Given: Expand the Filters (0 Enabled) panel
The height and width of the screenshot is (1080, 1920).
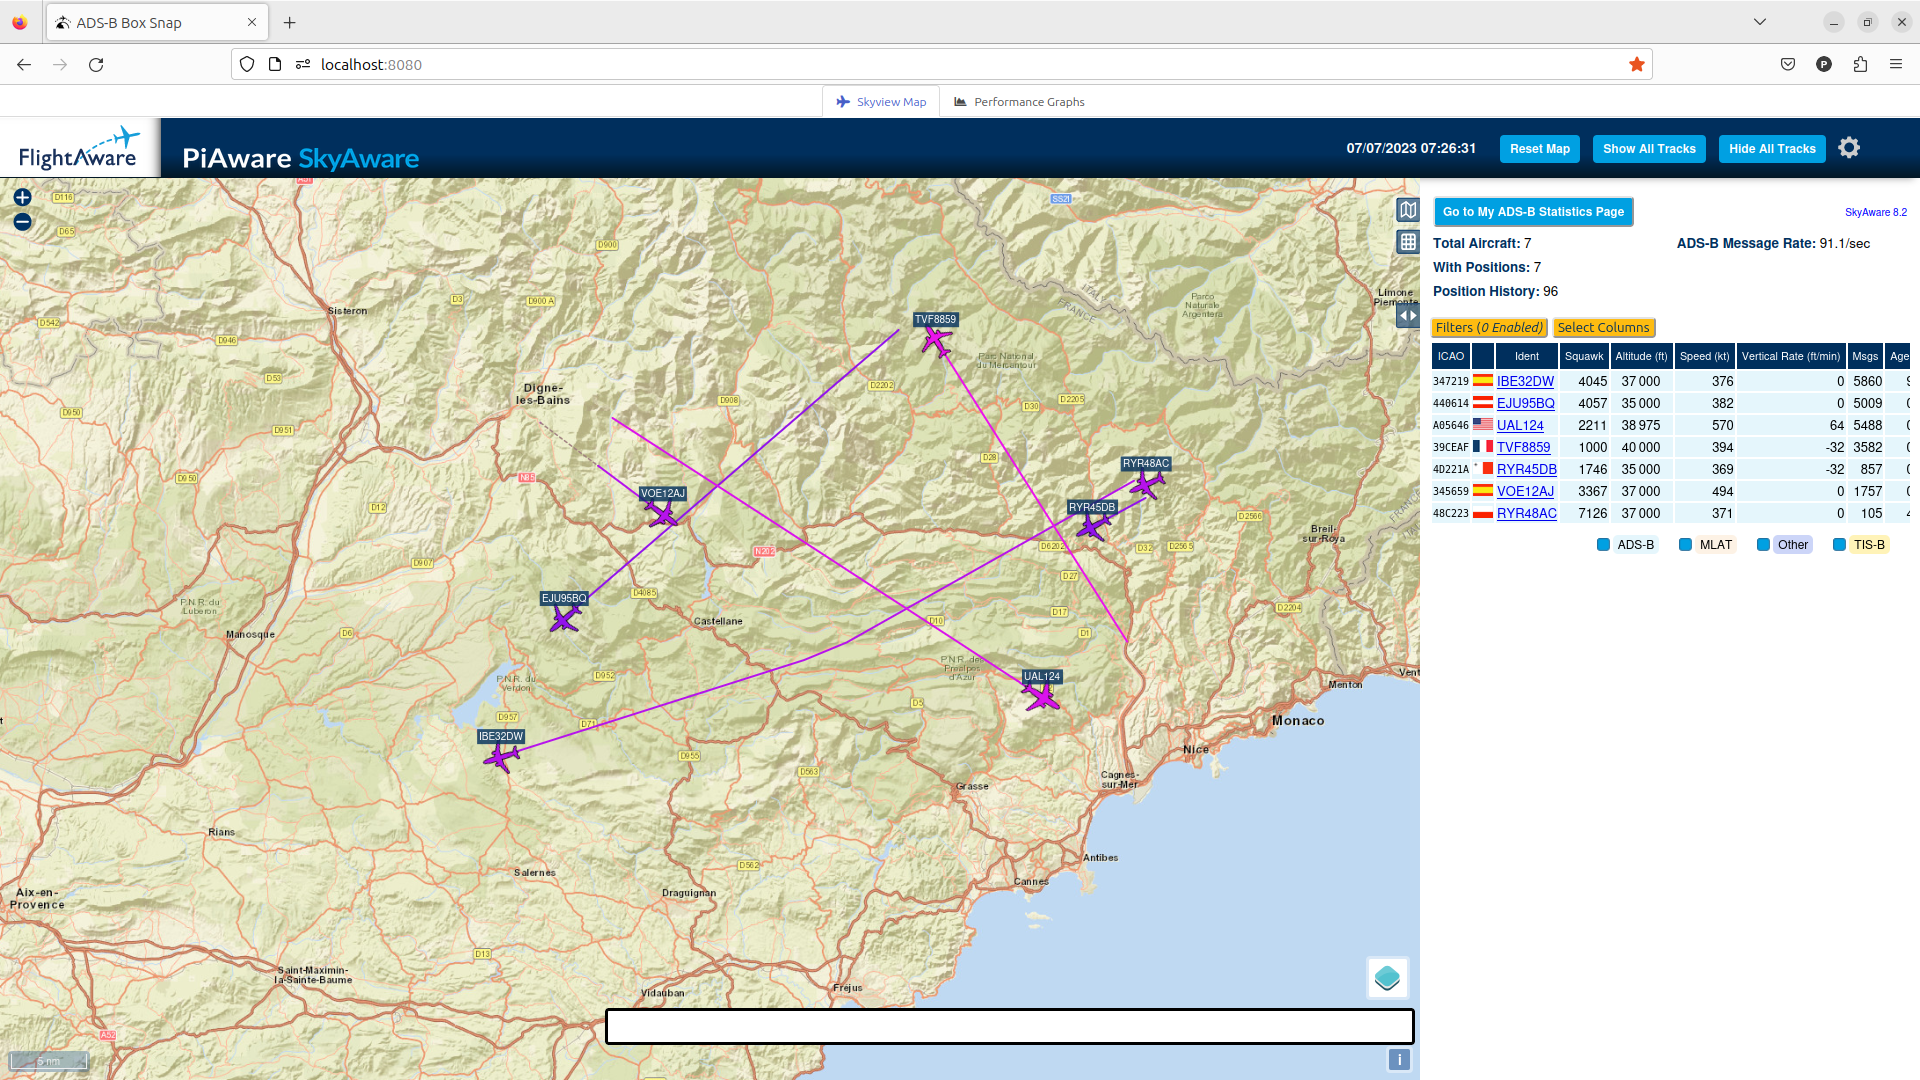Looking at the screenshot, I should point(1489,328).
